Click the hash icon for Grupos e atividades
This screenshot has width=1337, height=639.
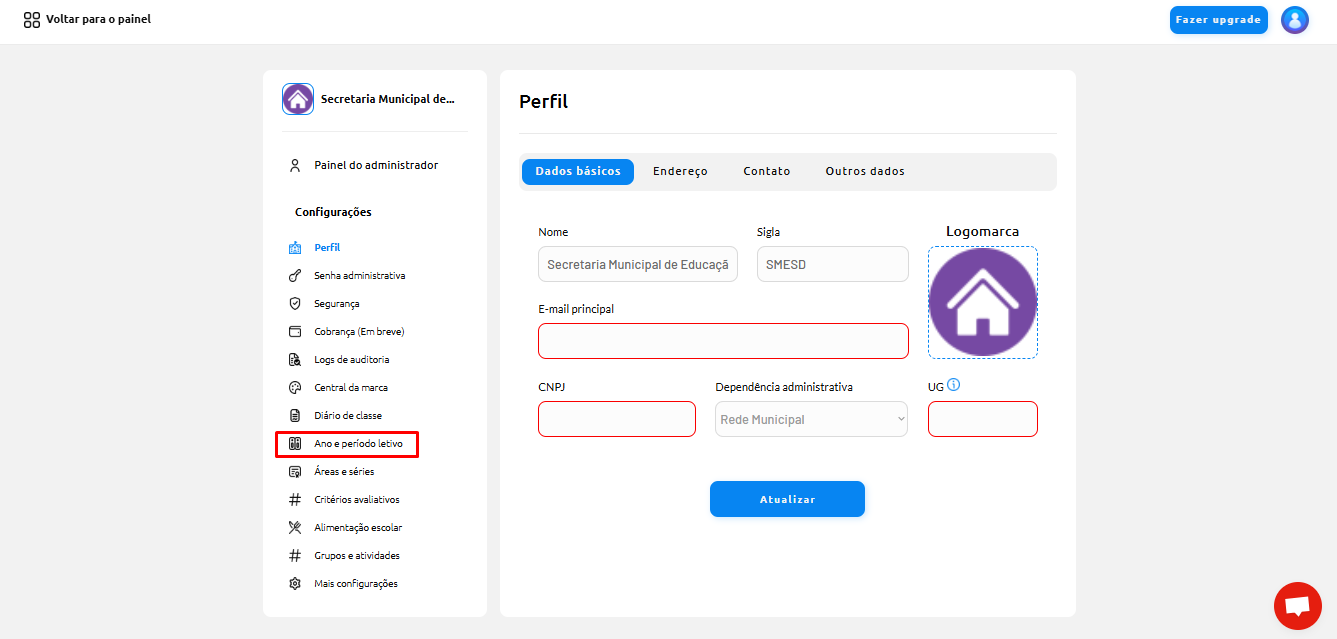(x=295, y=556)
